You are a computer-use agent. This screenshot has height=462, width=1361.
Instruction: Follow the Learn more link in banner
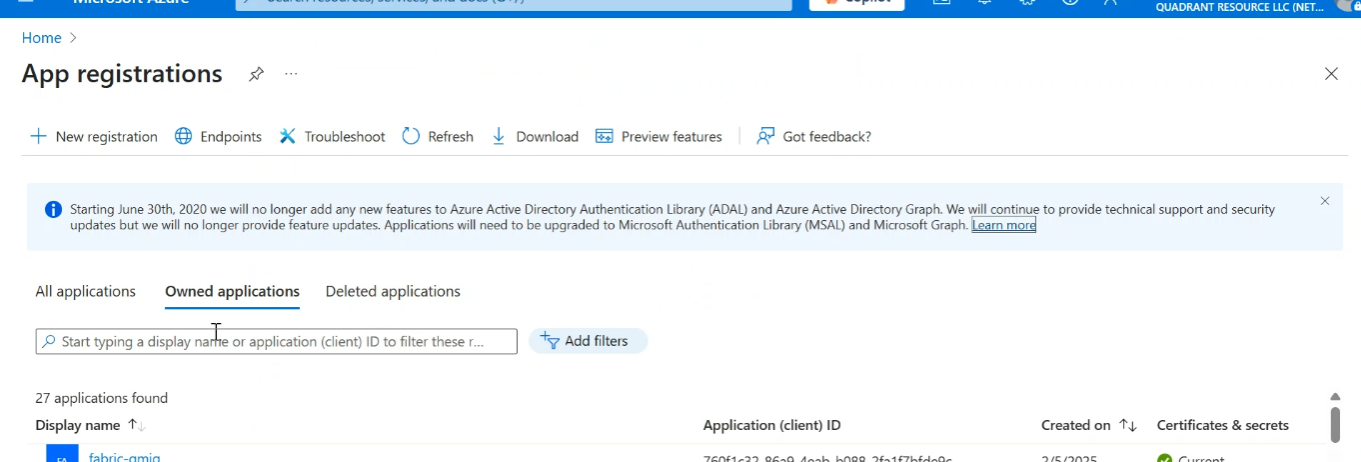pyautogui.click(x=1004, y=225)
